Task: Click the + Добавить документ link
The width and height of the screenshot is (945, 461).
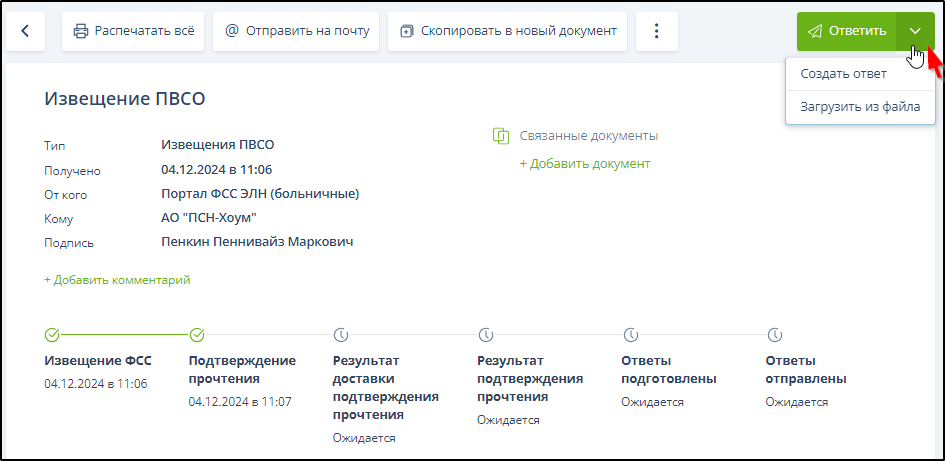Action: point(584,163)
